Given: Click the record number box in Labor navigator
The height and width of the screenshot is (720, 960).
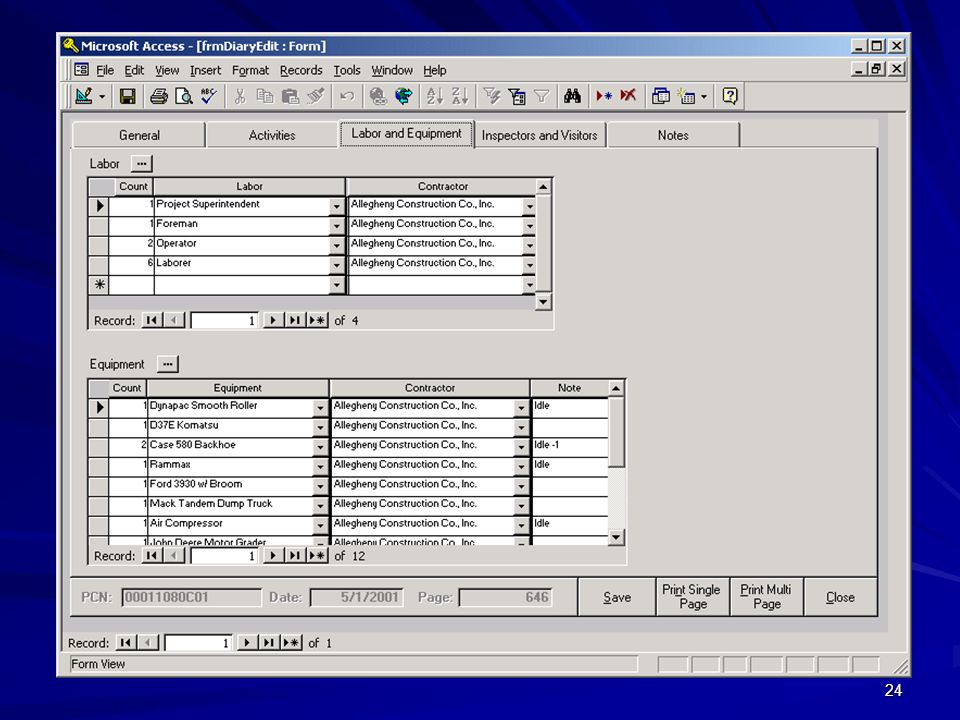Looking at the screenshot, I should [x=225, y=320].
